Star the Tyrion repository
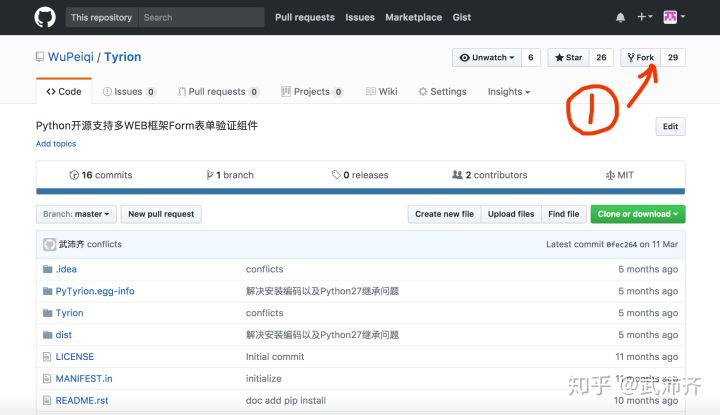Viewport: 720px width, 415px height. pos(568,57)
